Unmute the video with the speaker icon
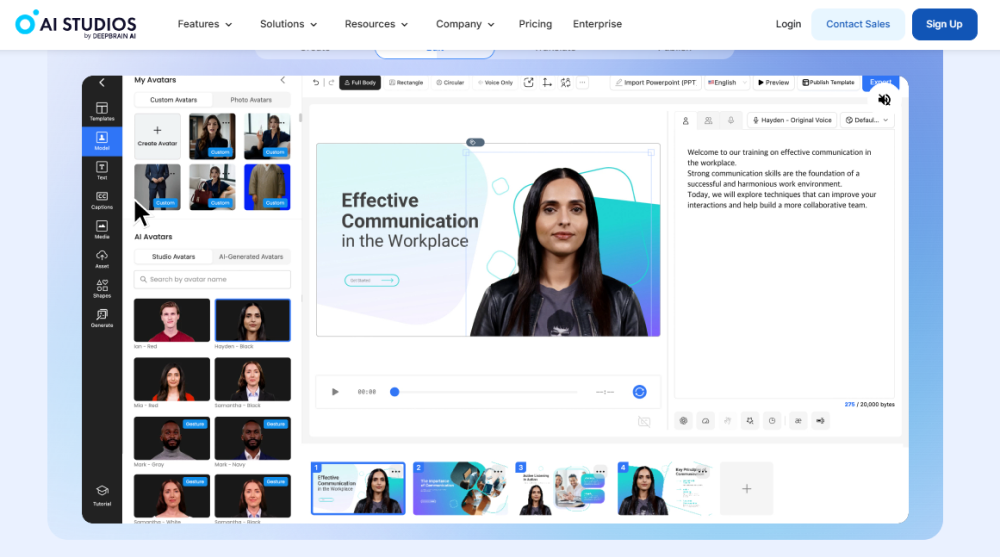 (884, 100)
